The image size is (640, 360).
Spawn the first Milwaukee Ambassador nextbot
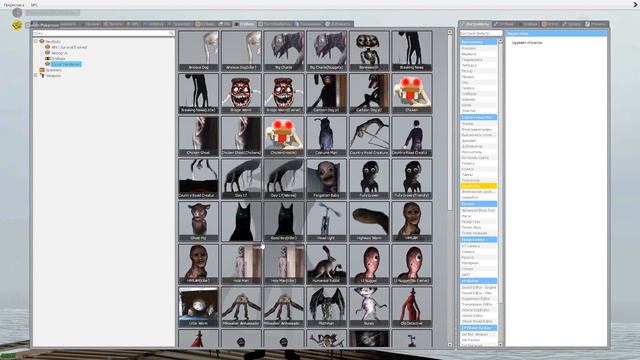click(x=241, y=307)
